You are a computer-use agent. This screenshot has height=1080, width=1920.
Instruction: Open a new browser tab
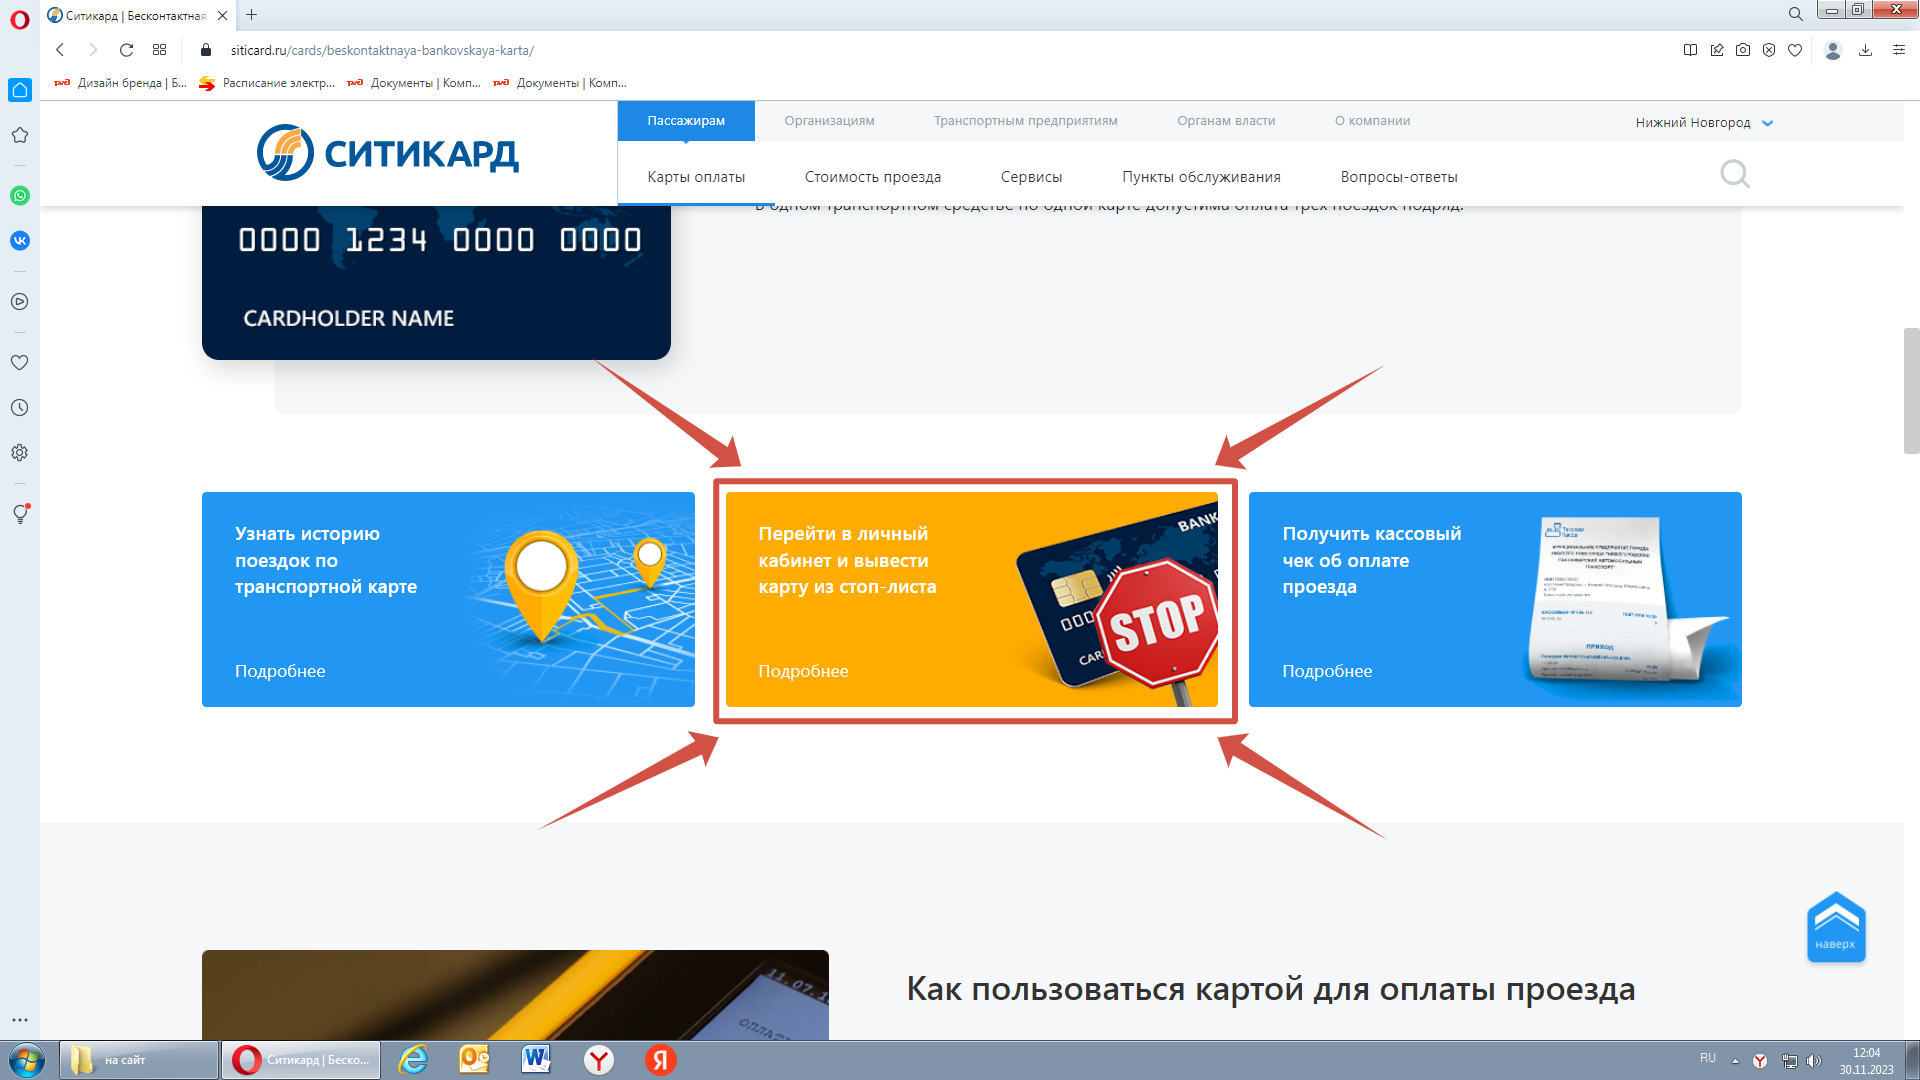pyautogui.click(x=252, y=15)
